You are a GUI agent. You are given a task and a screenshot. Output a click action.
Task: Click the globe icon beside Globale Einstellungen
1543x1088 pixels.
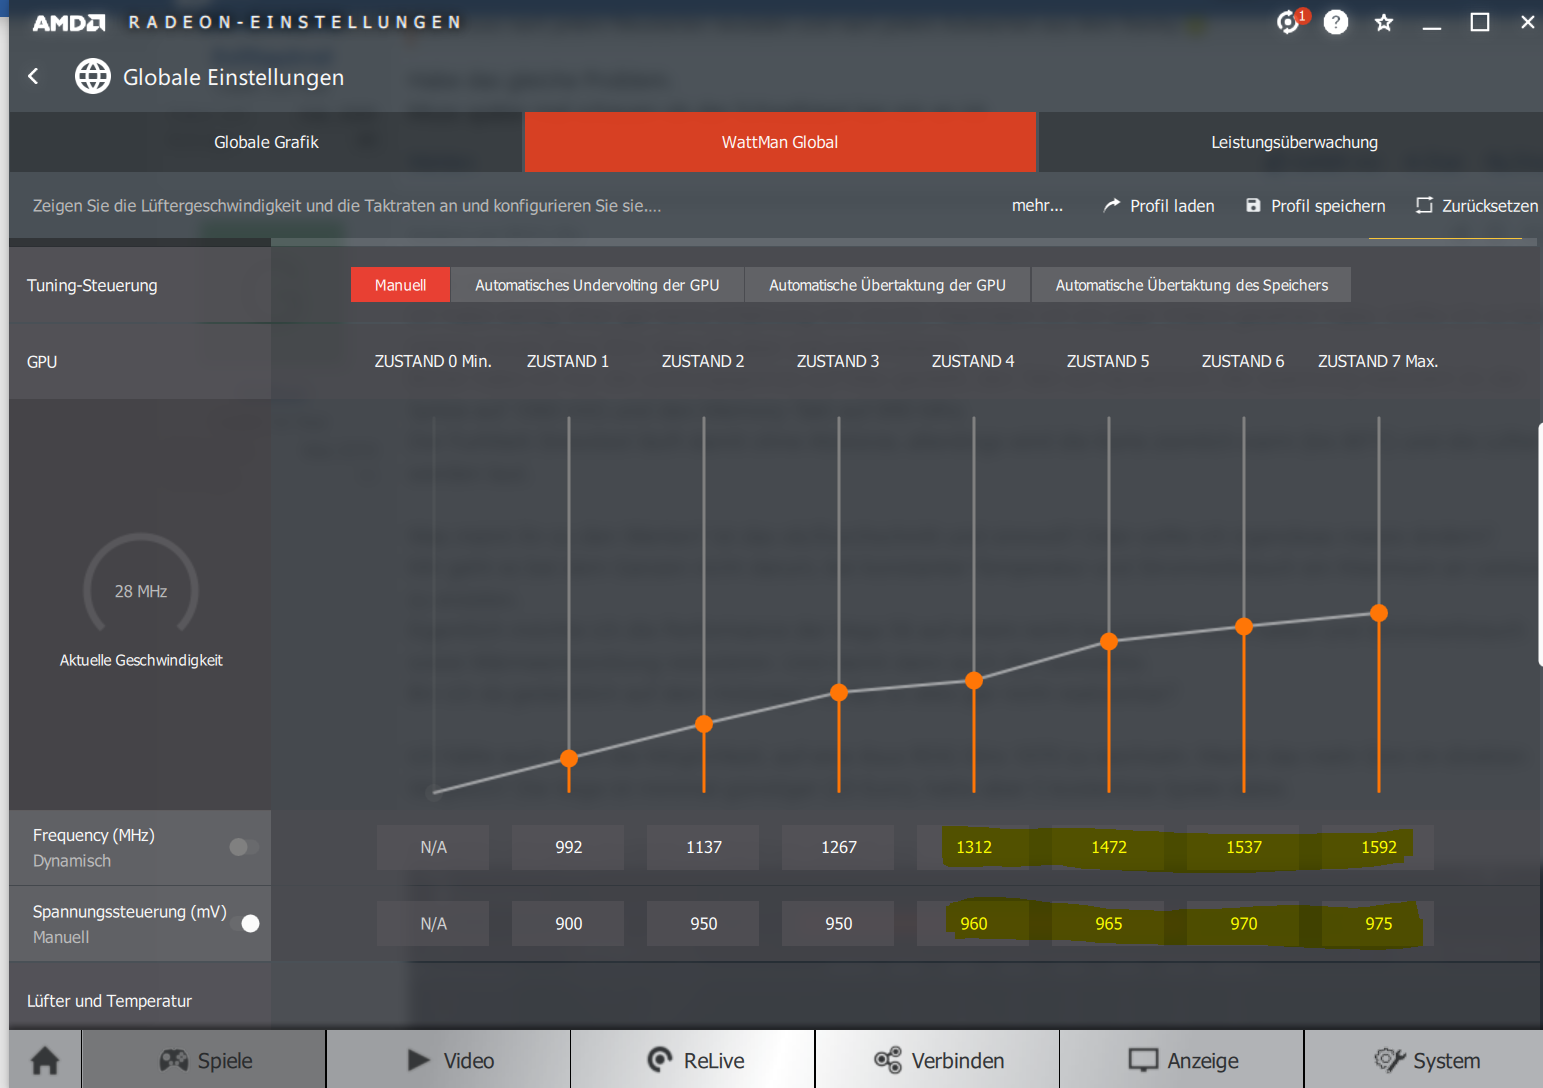tap(93, 76)
